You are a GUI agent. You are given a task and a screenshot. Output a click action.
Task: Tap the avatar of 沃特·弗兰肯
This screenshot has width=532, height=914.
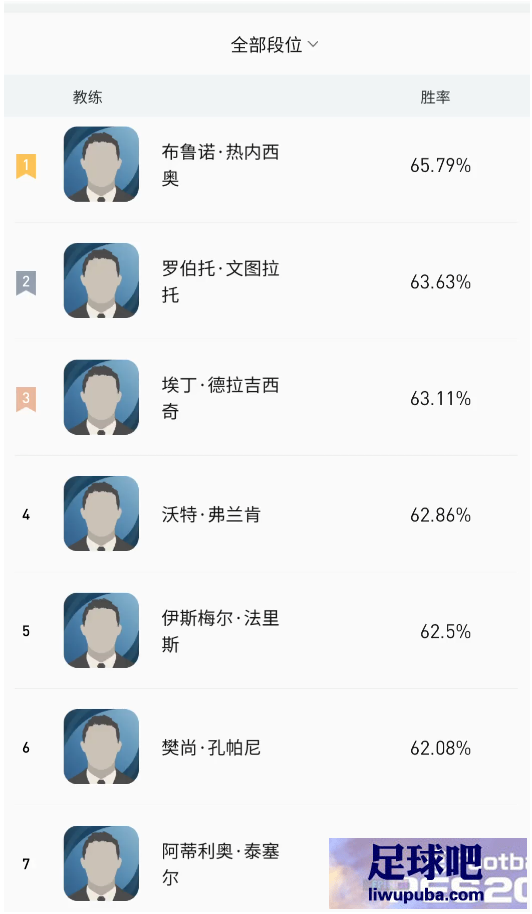click(x=101, y=514)
